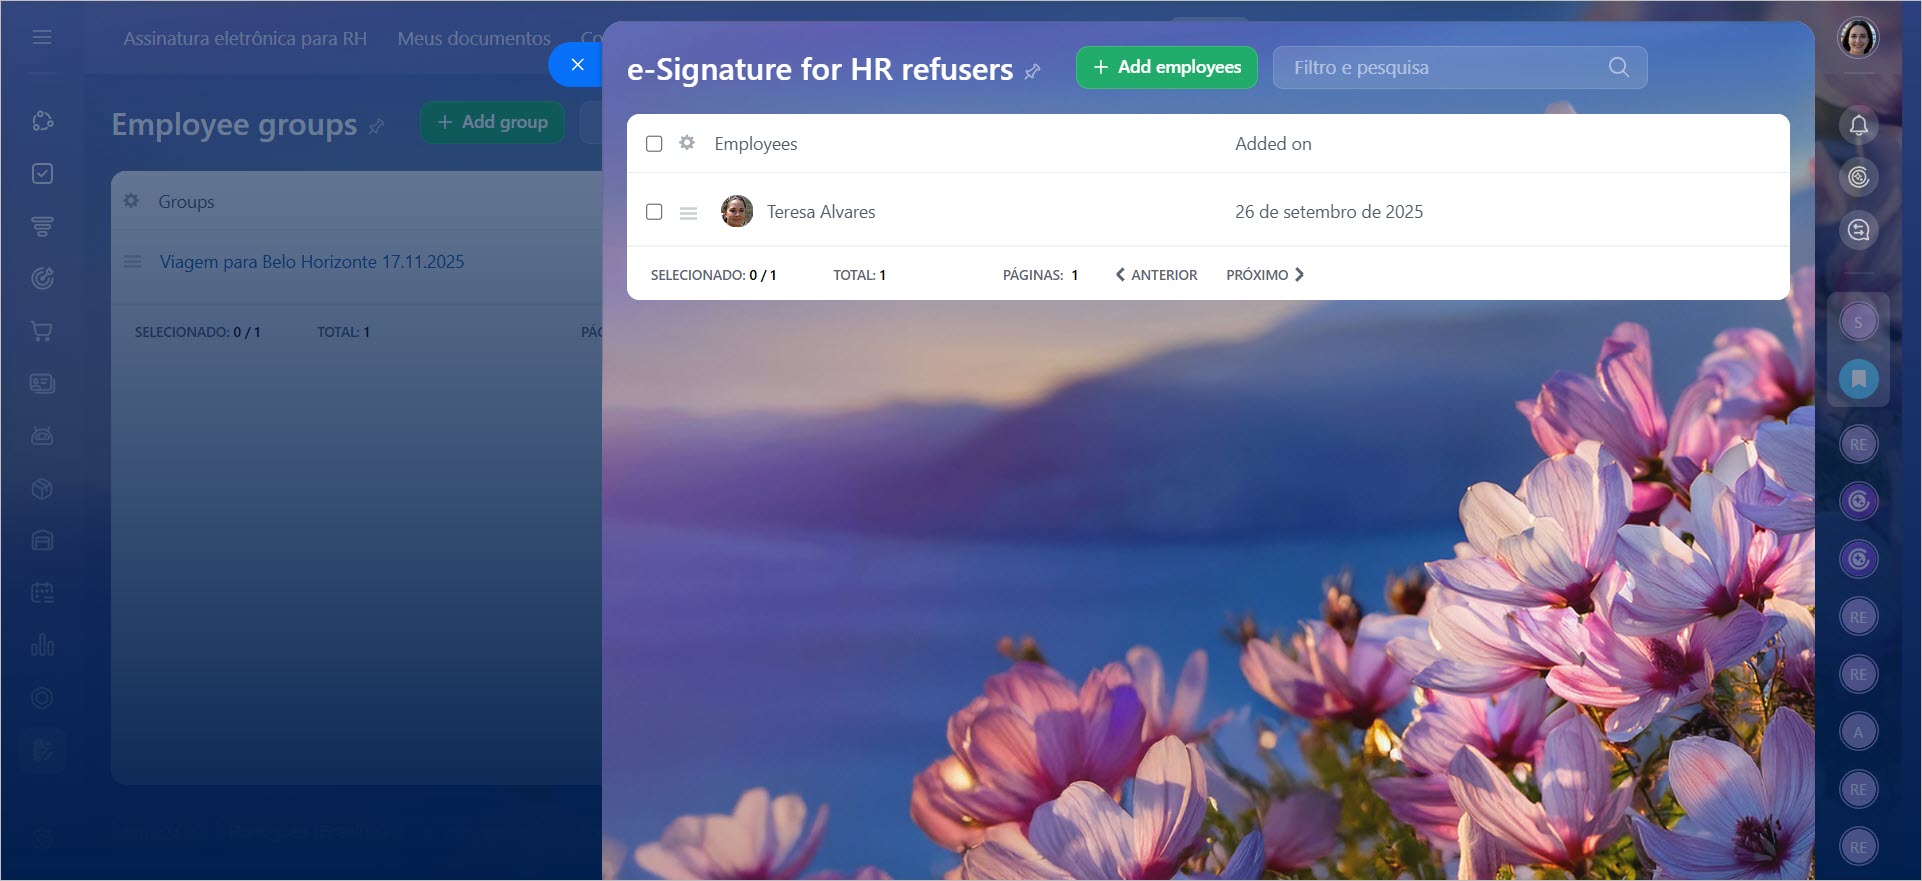Check the select-all checkbox beside Employees header
Screen dimensions: 1922x881
pyautogui.click(x=654, y=144)
